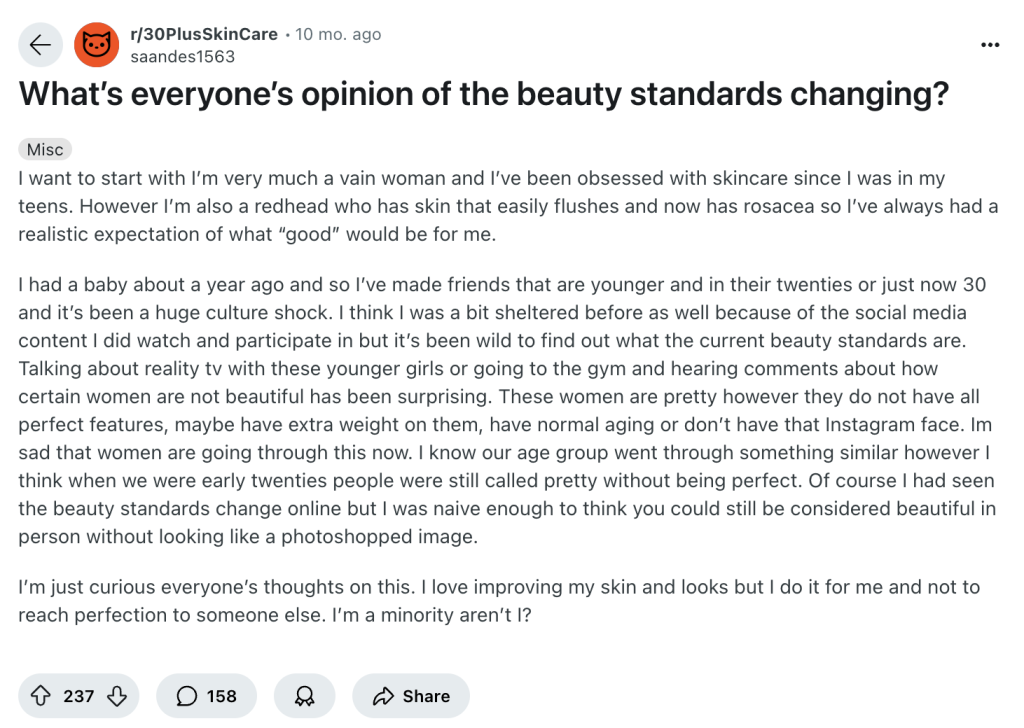Screen dimensions: 1024x728
Task: Click the "10 mo. ago" timestamp
Action: pyautogui.click(x=338, y=35)
